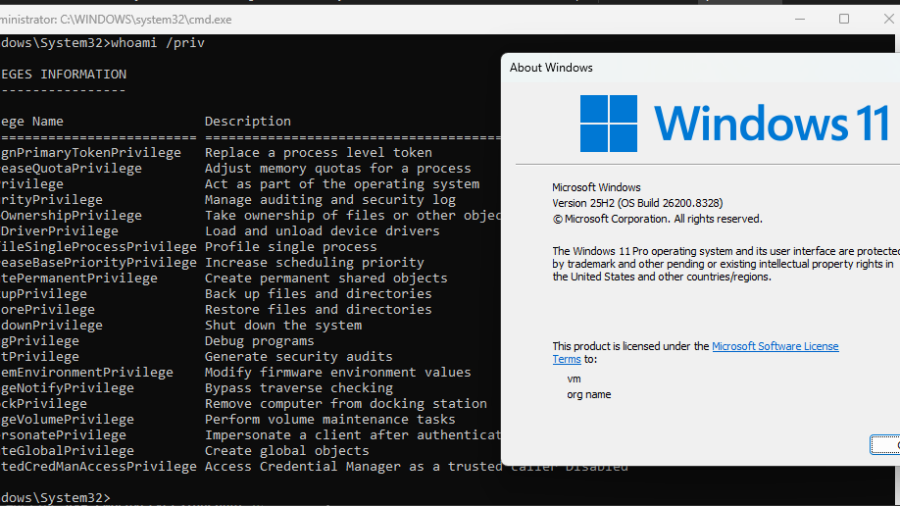900x506 pixels.
Task: Click 'Bypass traverse checking' description
Action: click(x=299, y=388)
